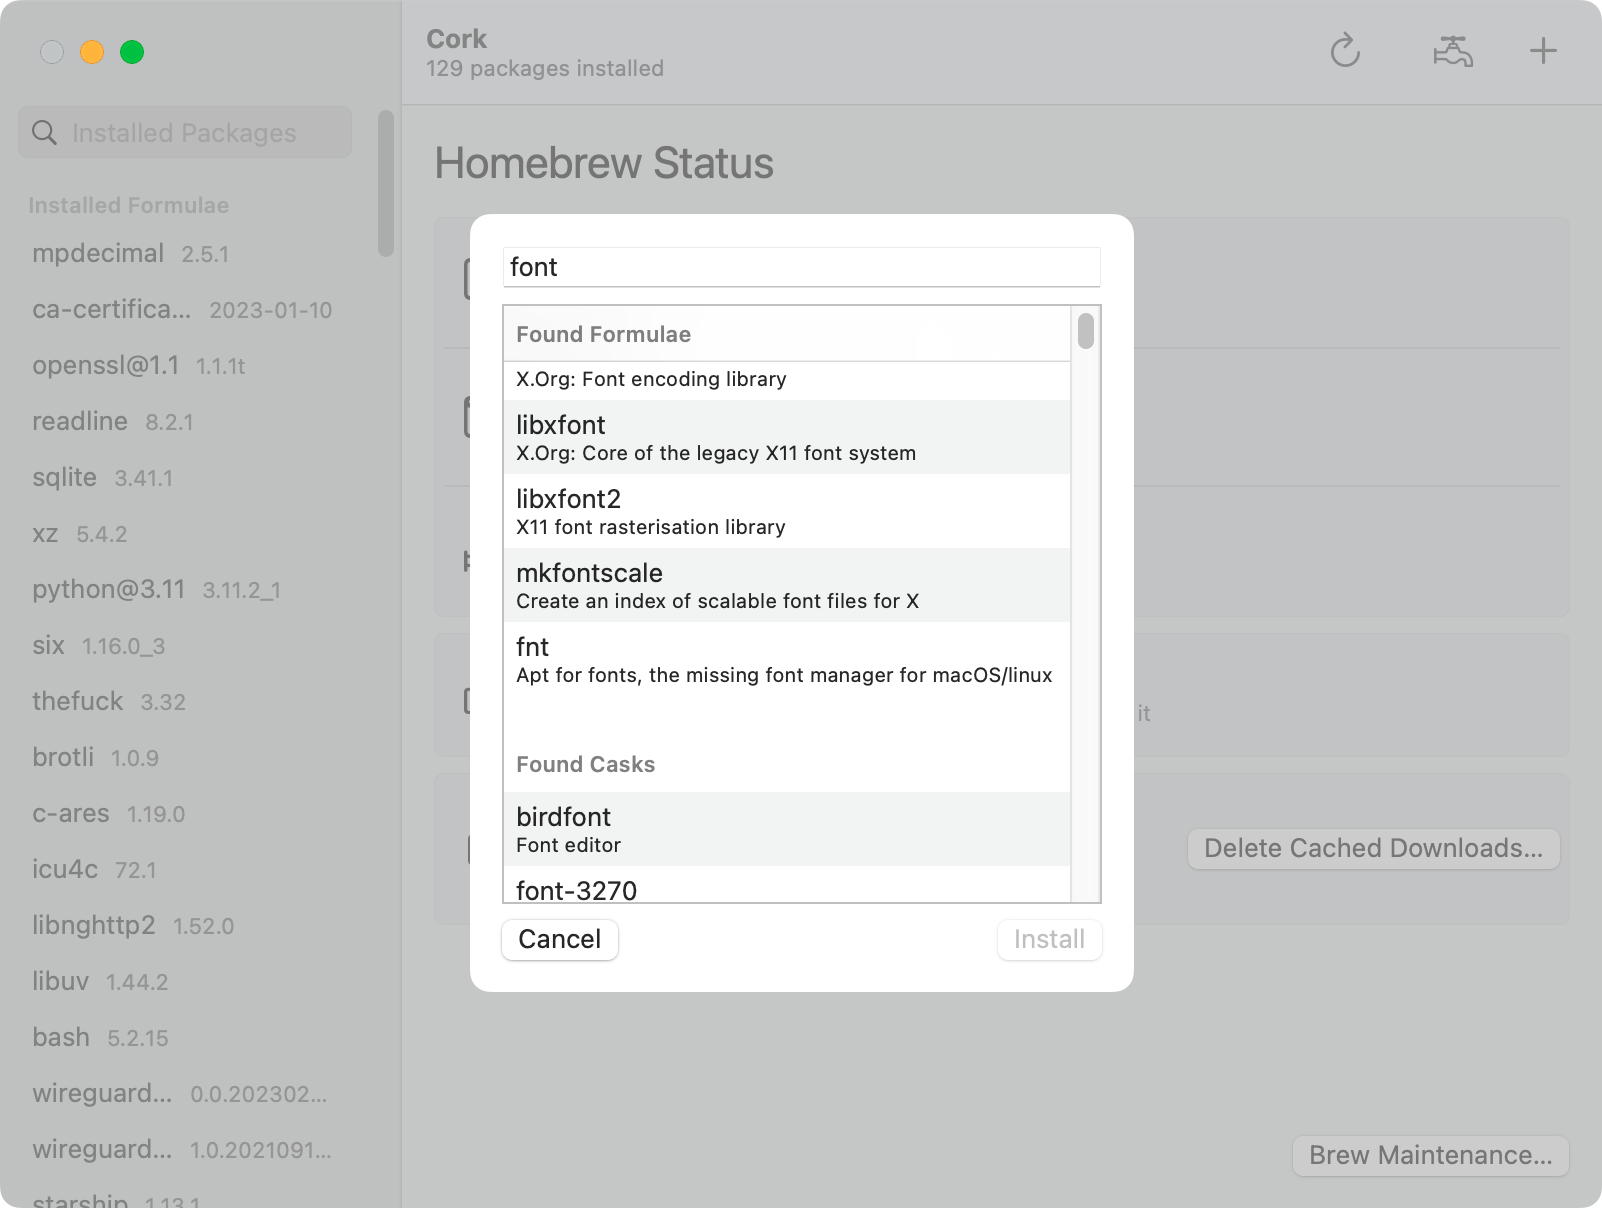The width and height of the screenshot is (1602, 1208).
Task: Select the libxfont formula result
Action: tap(700, 437)
